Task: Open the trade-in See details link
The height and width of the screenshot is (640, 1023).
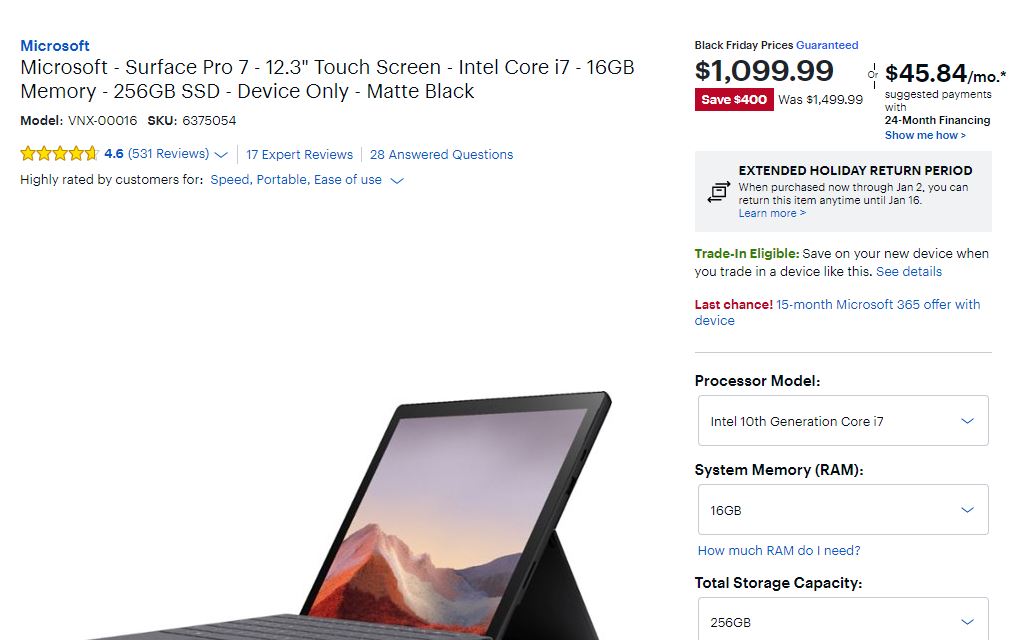Action: (908, 271)
